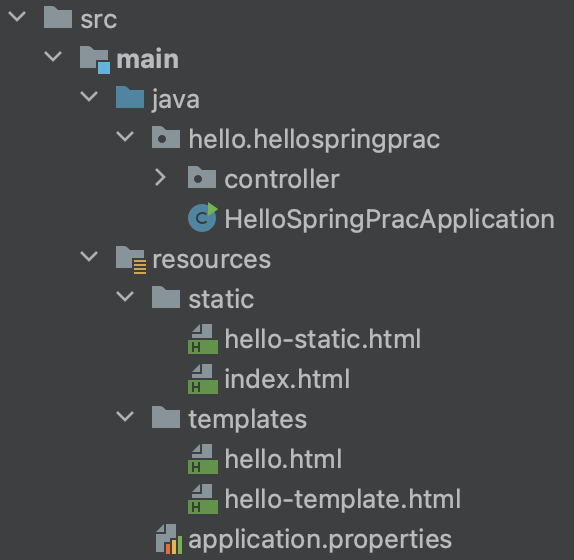Screen dimensions: 574x560
Task: Select the hello.html file name
Action: (x=283, y=459)
